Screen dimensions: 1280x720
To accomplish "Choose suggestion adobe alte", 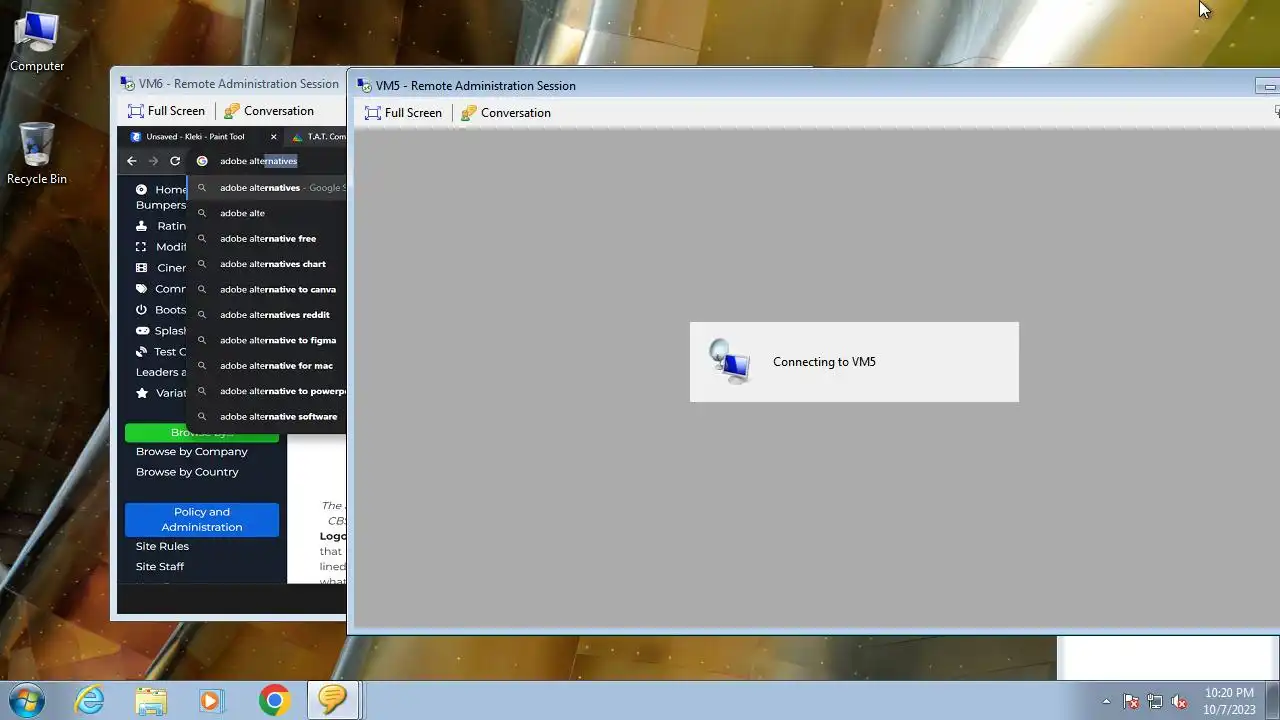I will tap(267, 213).
